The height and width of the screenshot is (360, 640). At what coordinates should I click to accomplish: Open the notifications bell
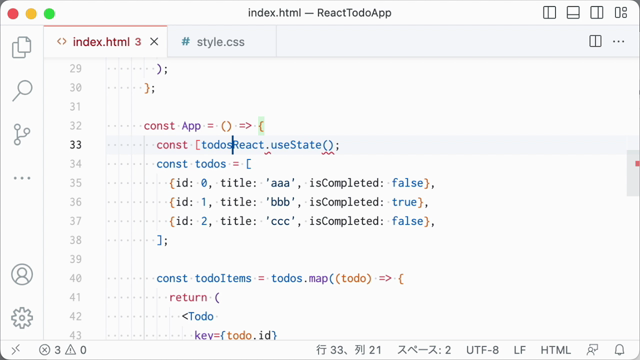pyautogui.click(x=620, y=350)
